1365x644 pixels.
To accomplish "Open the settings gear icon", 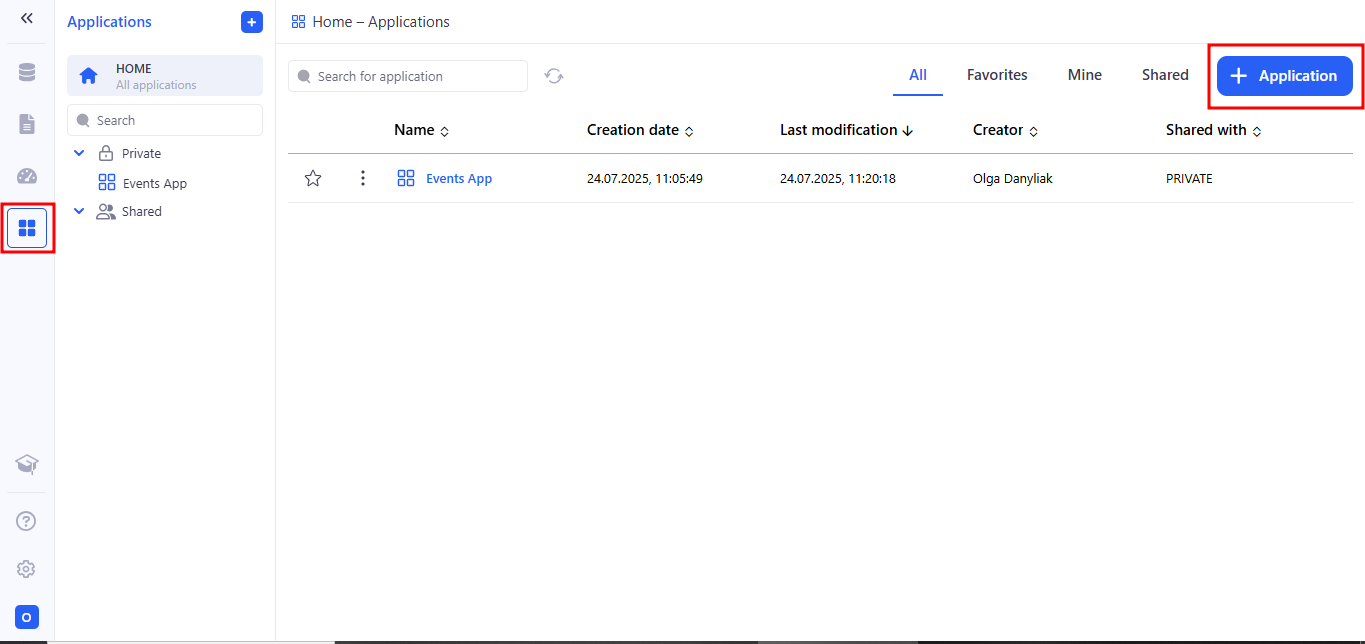I will 27,569.
